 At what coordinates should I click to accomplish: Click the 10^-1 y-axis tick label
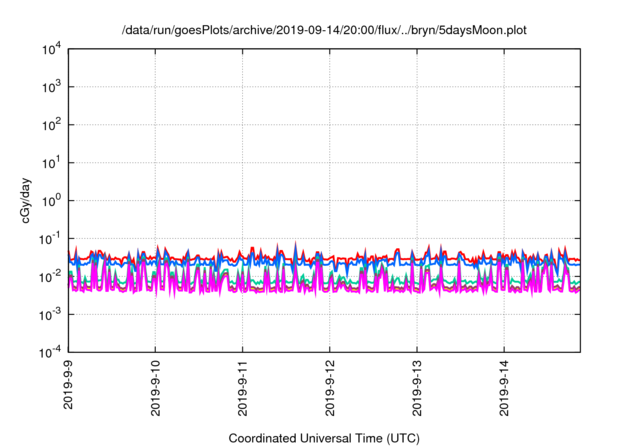point(50,239)
